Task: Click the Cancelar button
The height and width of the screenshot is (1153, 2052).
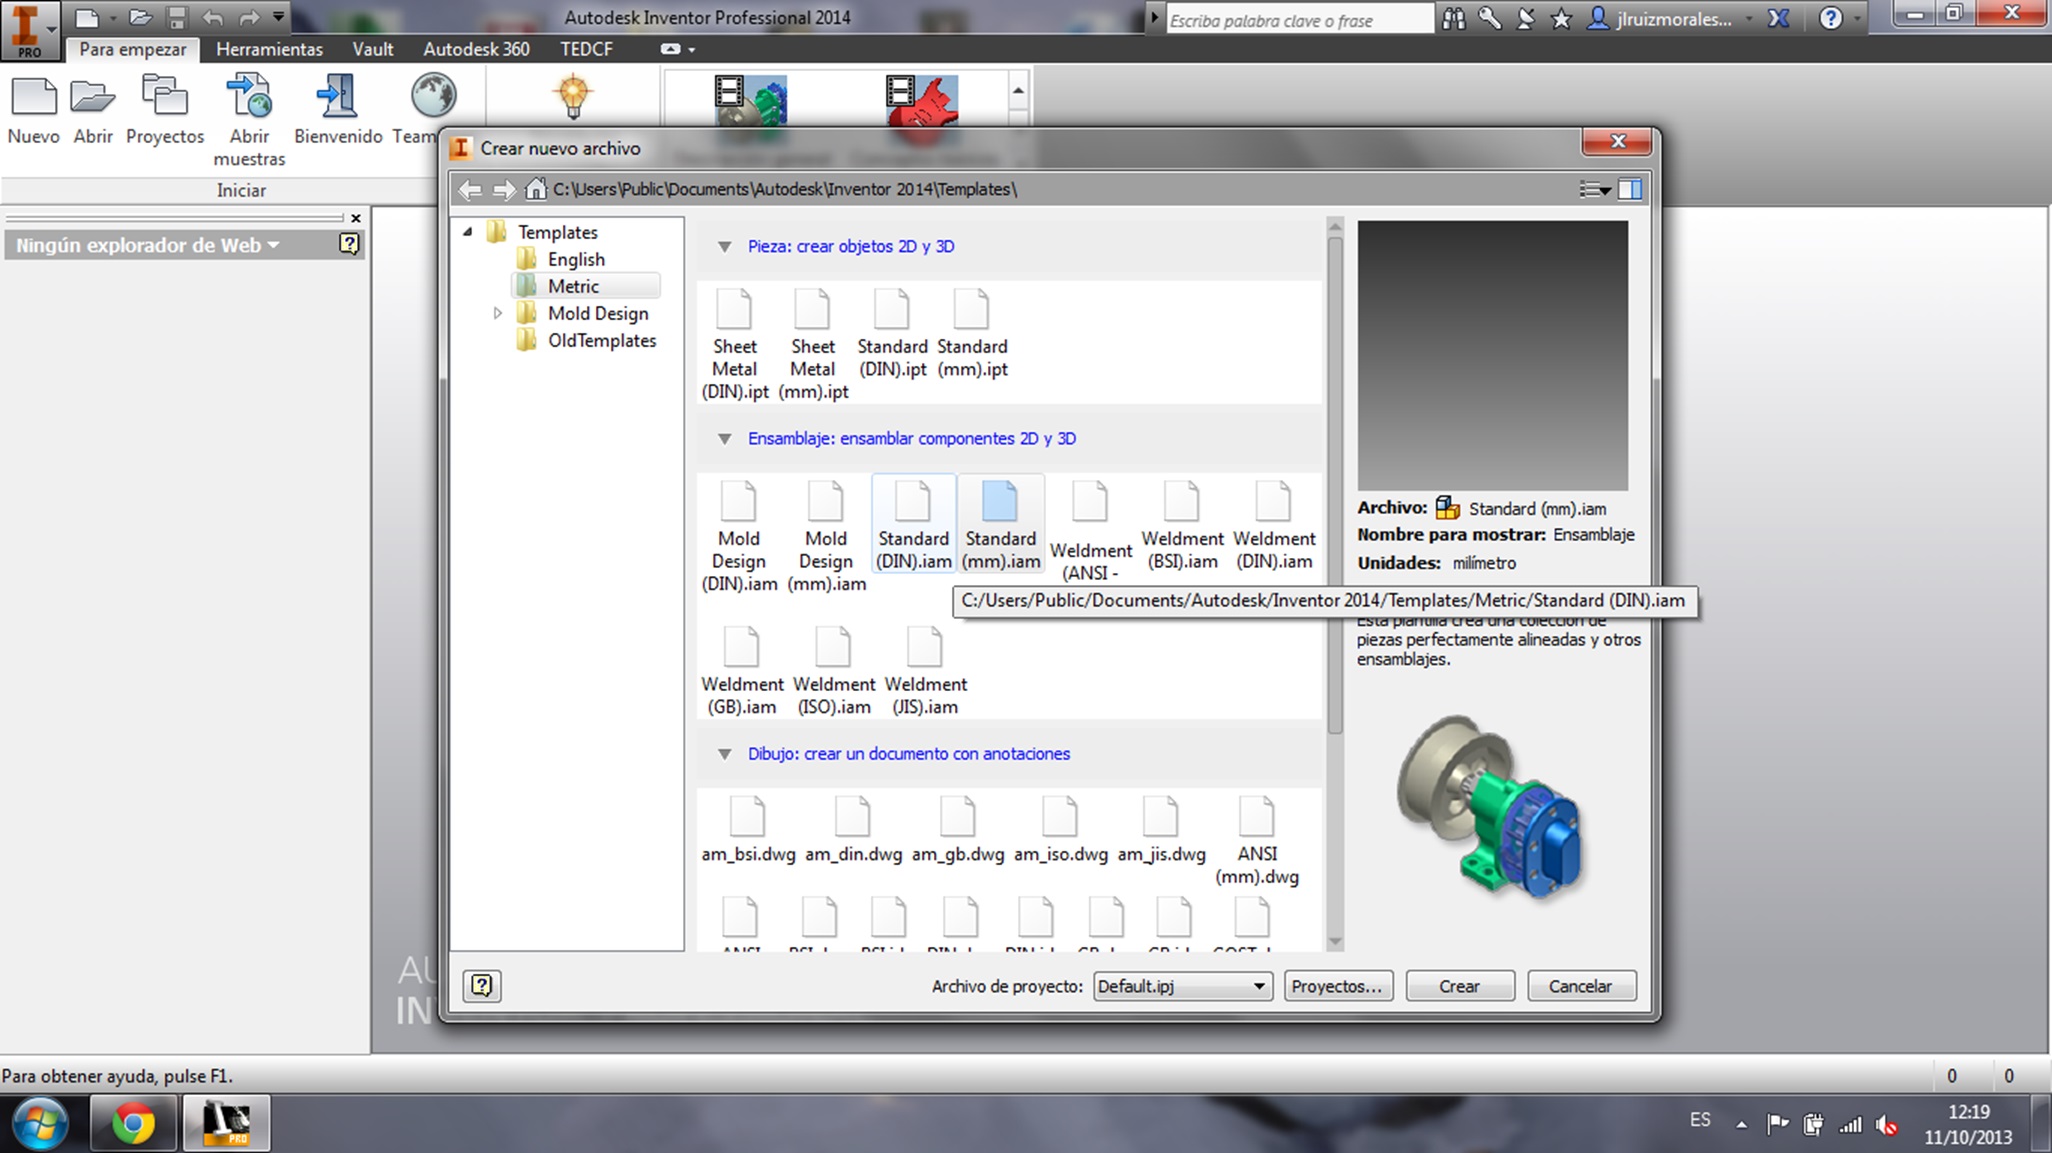Action: (1582, 986)
